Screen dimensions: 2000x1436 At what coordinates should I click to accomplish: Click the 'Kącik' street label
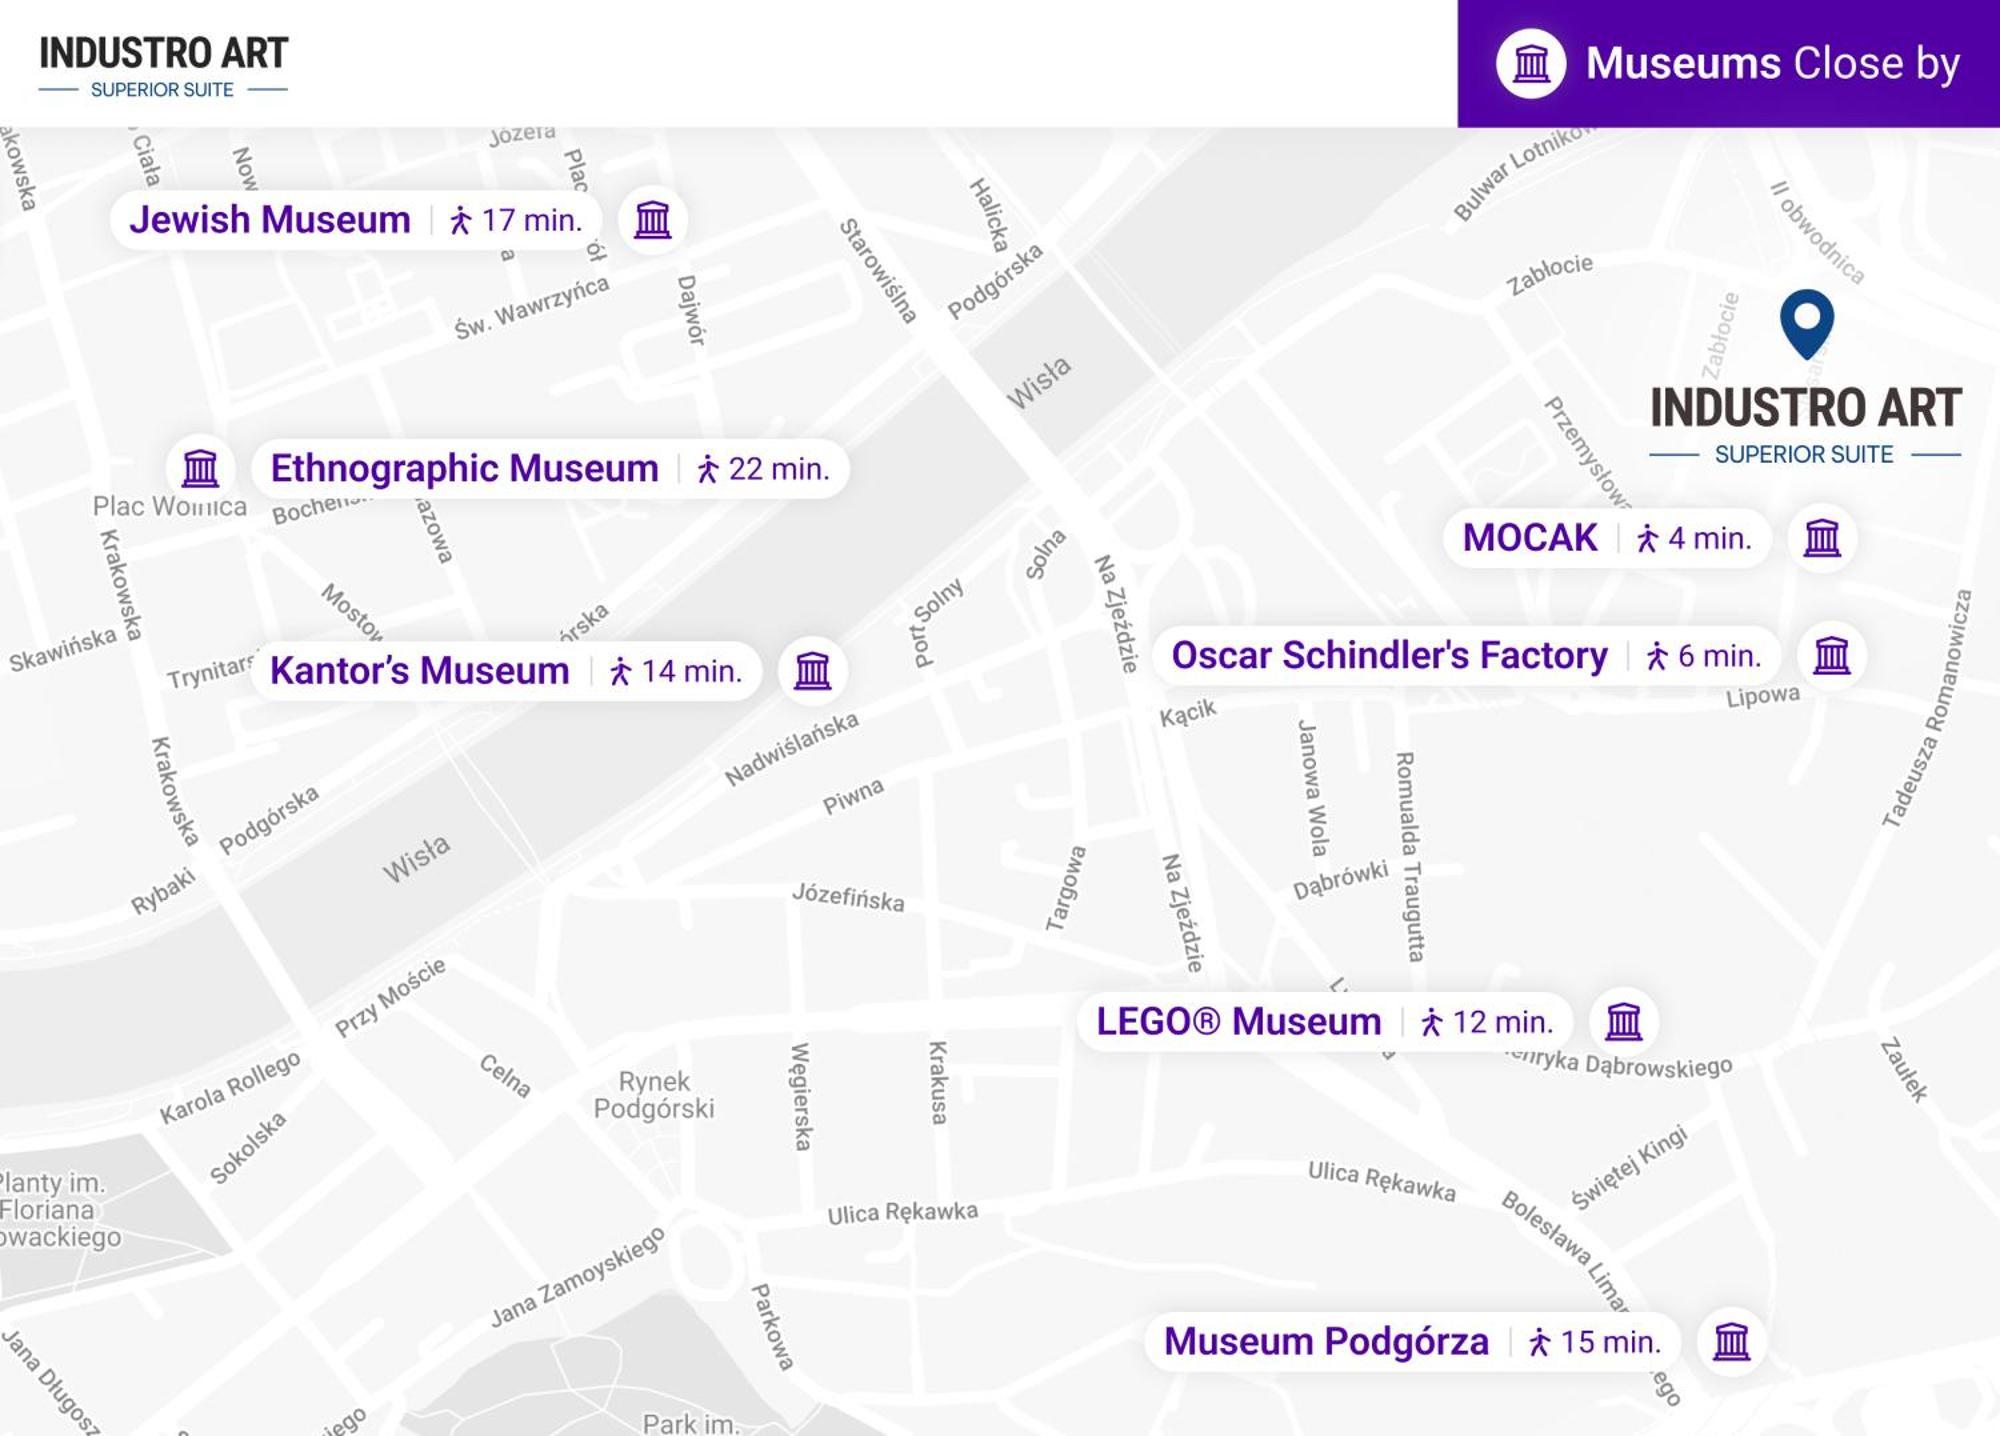coord(1187,713)
